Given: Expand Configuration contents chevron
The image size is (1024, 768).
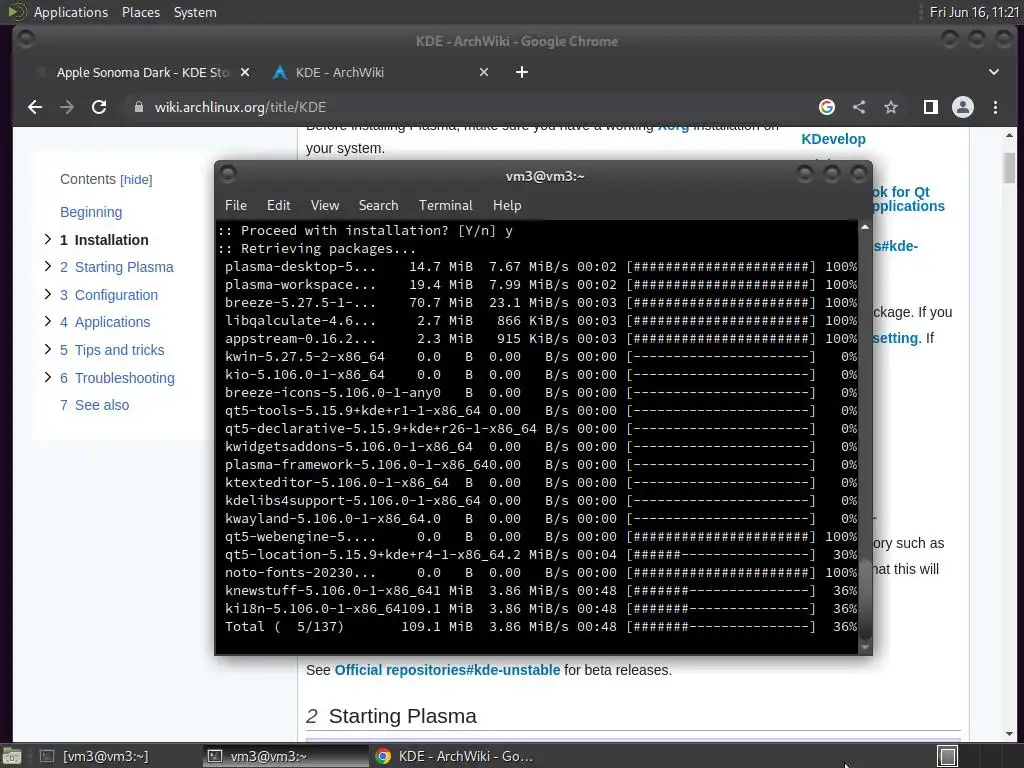Looking at the screenshot, I should [x=48, y=295].
